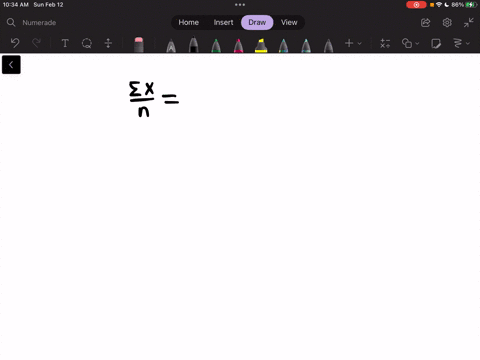Pick the pink eraser

click(x=139, y=45)
